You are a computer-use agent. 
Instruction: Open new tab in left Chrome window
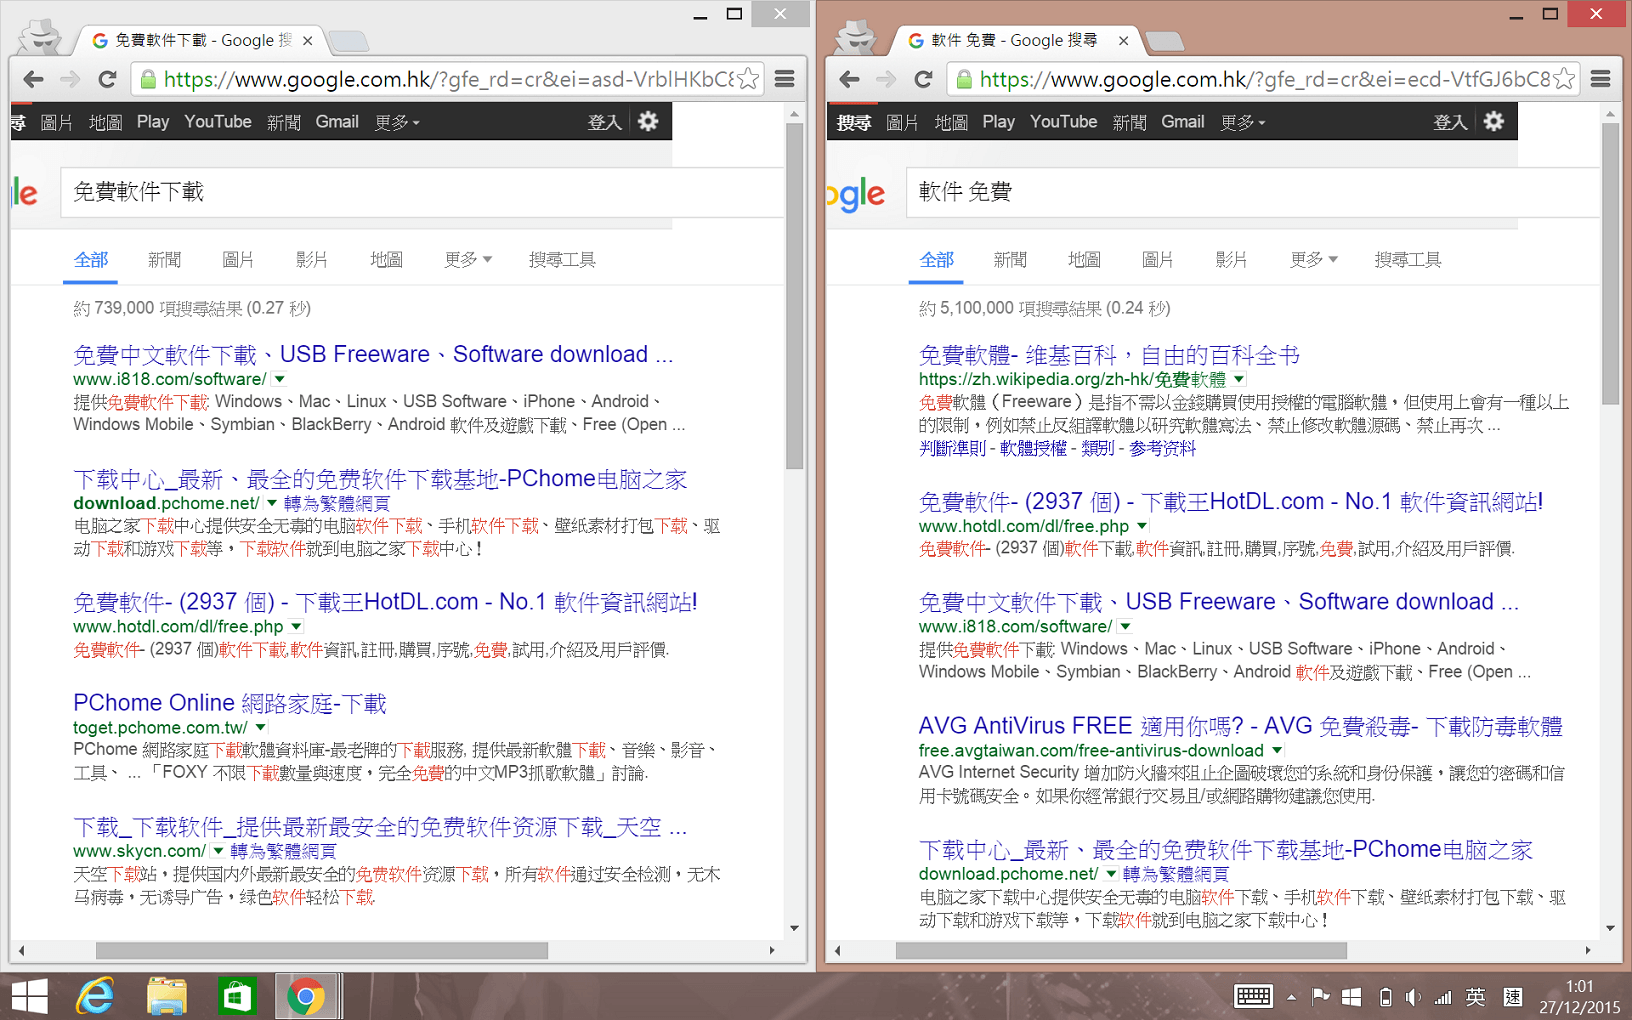348,41
